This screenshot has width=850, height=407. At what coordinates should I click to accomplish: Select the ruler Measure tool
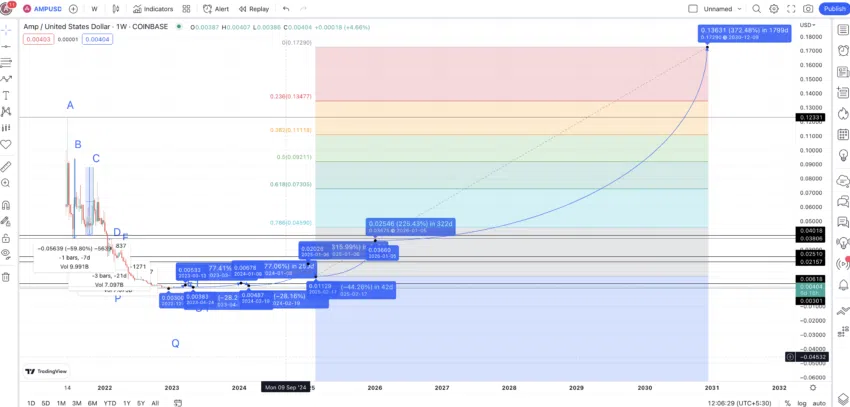coord(6,166)
